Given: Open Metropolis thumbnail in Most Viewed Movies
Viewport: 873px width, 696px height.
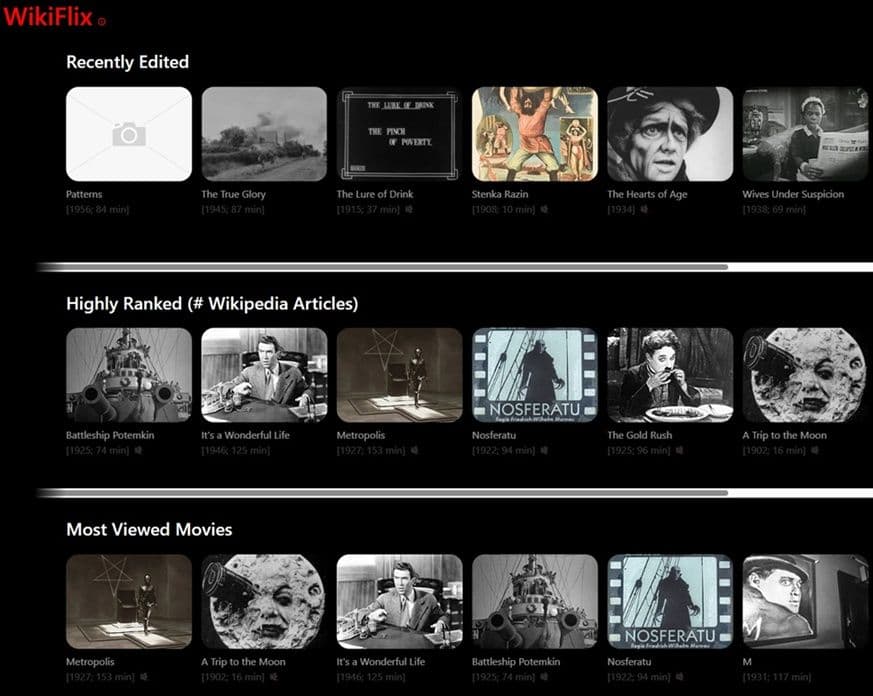Looking at the screenshot, I should (129, 602).
